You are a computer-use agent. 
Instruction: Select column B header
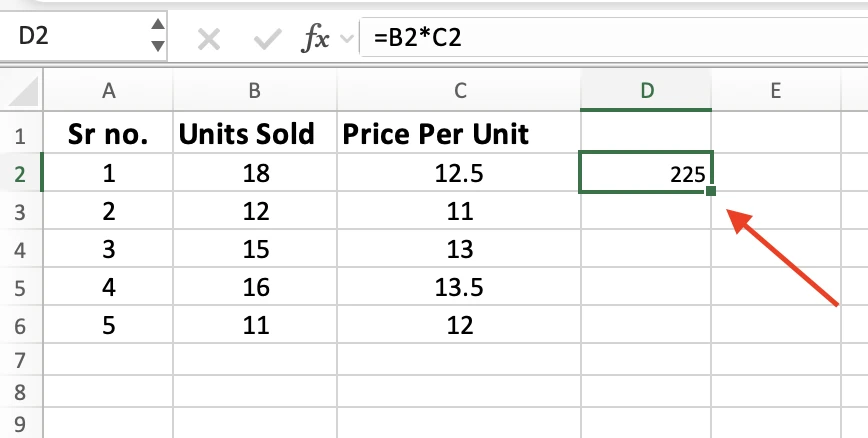pos(255,91)
